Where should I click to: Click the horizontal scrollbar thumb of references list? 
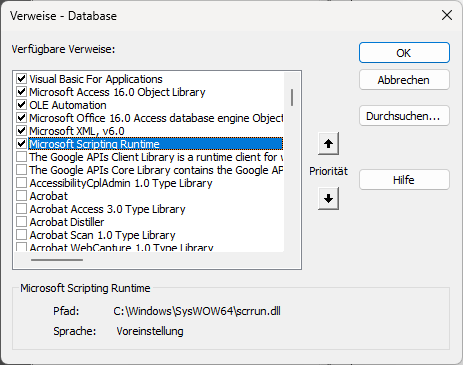57,260
